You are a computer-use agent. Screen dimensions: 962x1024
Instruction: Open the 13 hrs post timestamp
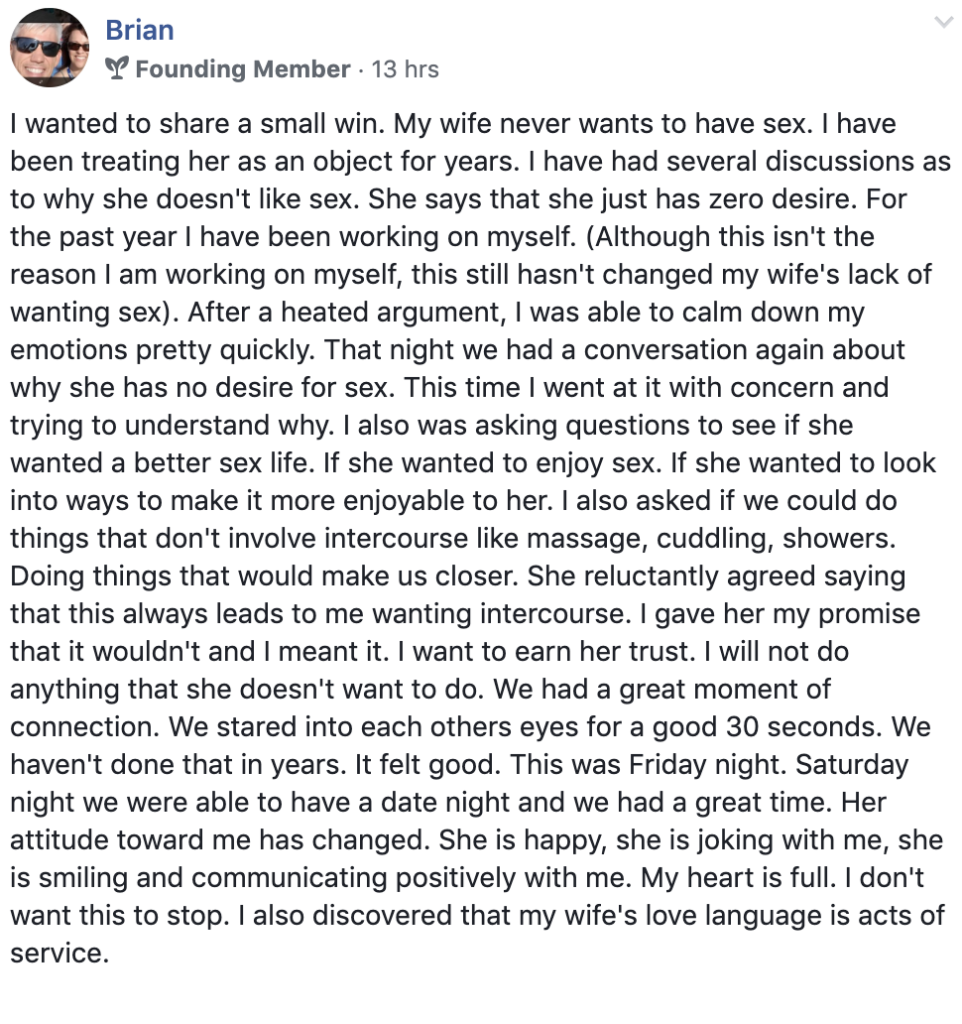(x=405, y=69)
